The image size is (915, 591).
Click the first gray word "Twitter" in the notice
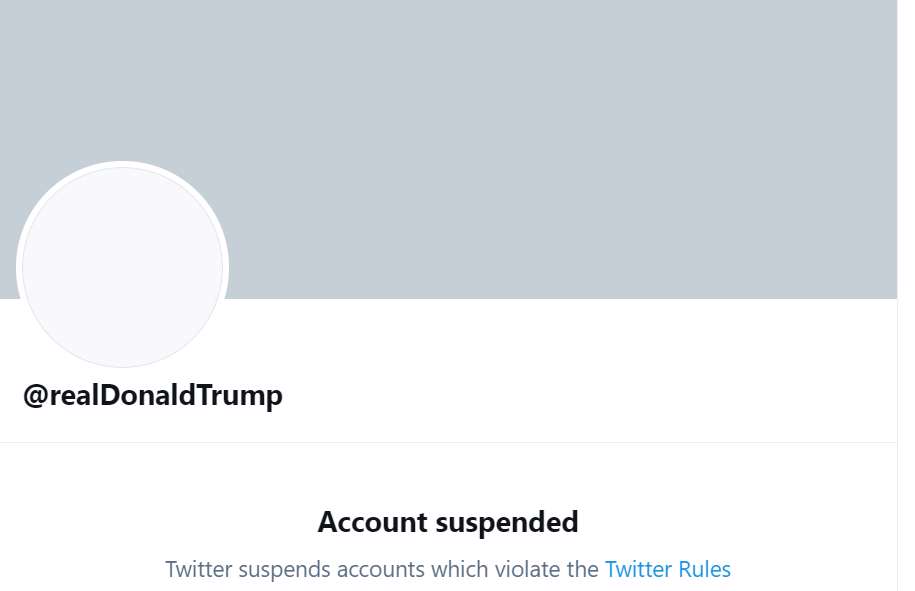click(x=199, y=569)
